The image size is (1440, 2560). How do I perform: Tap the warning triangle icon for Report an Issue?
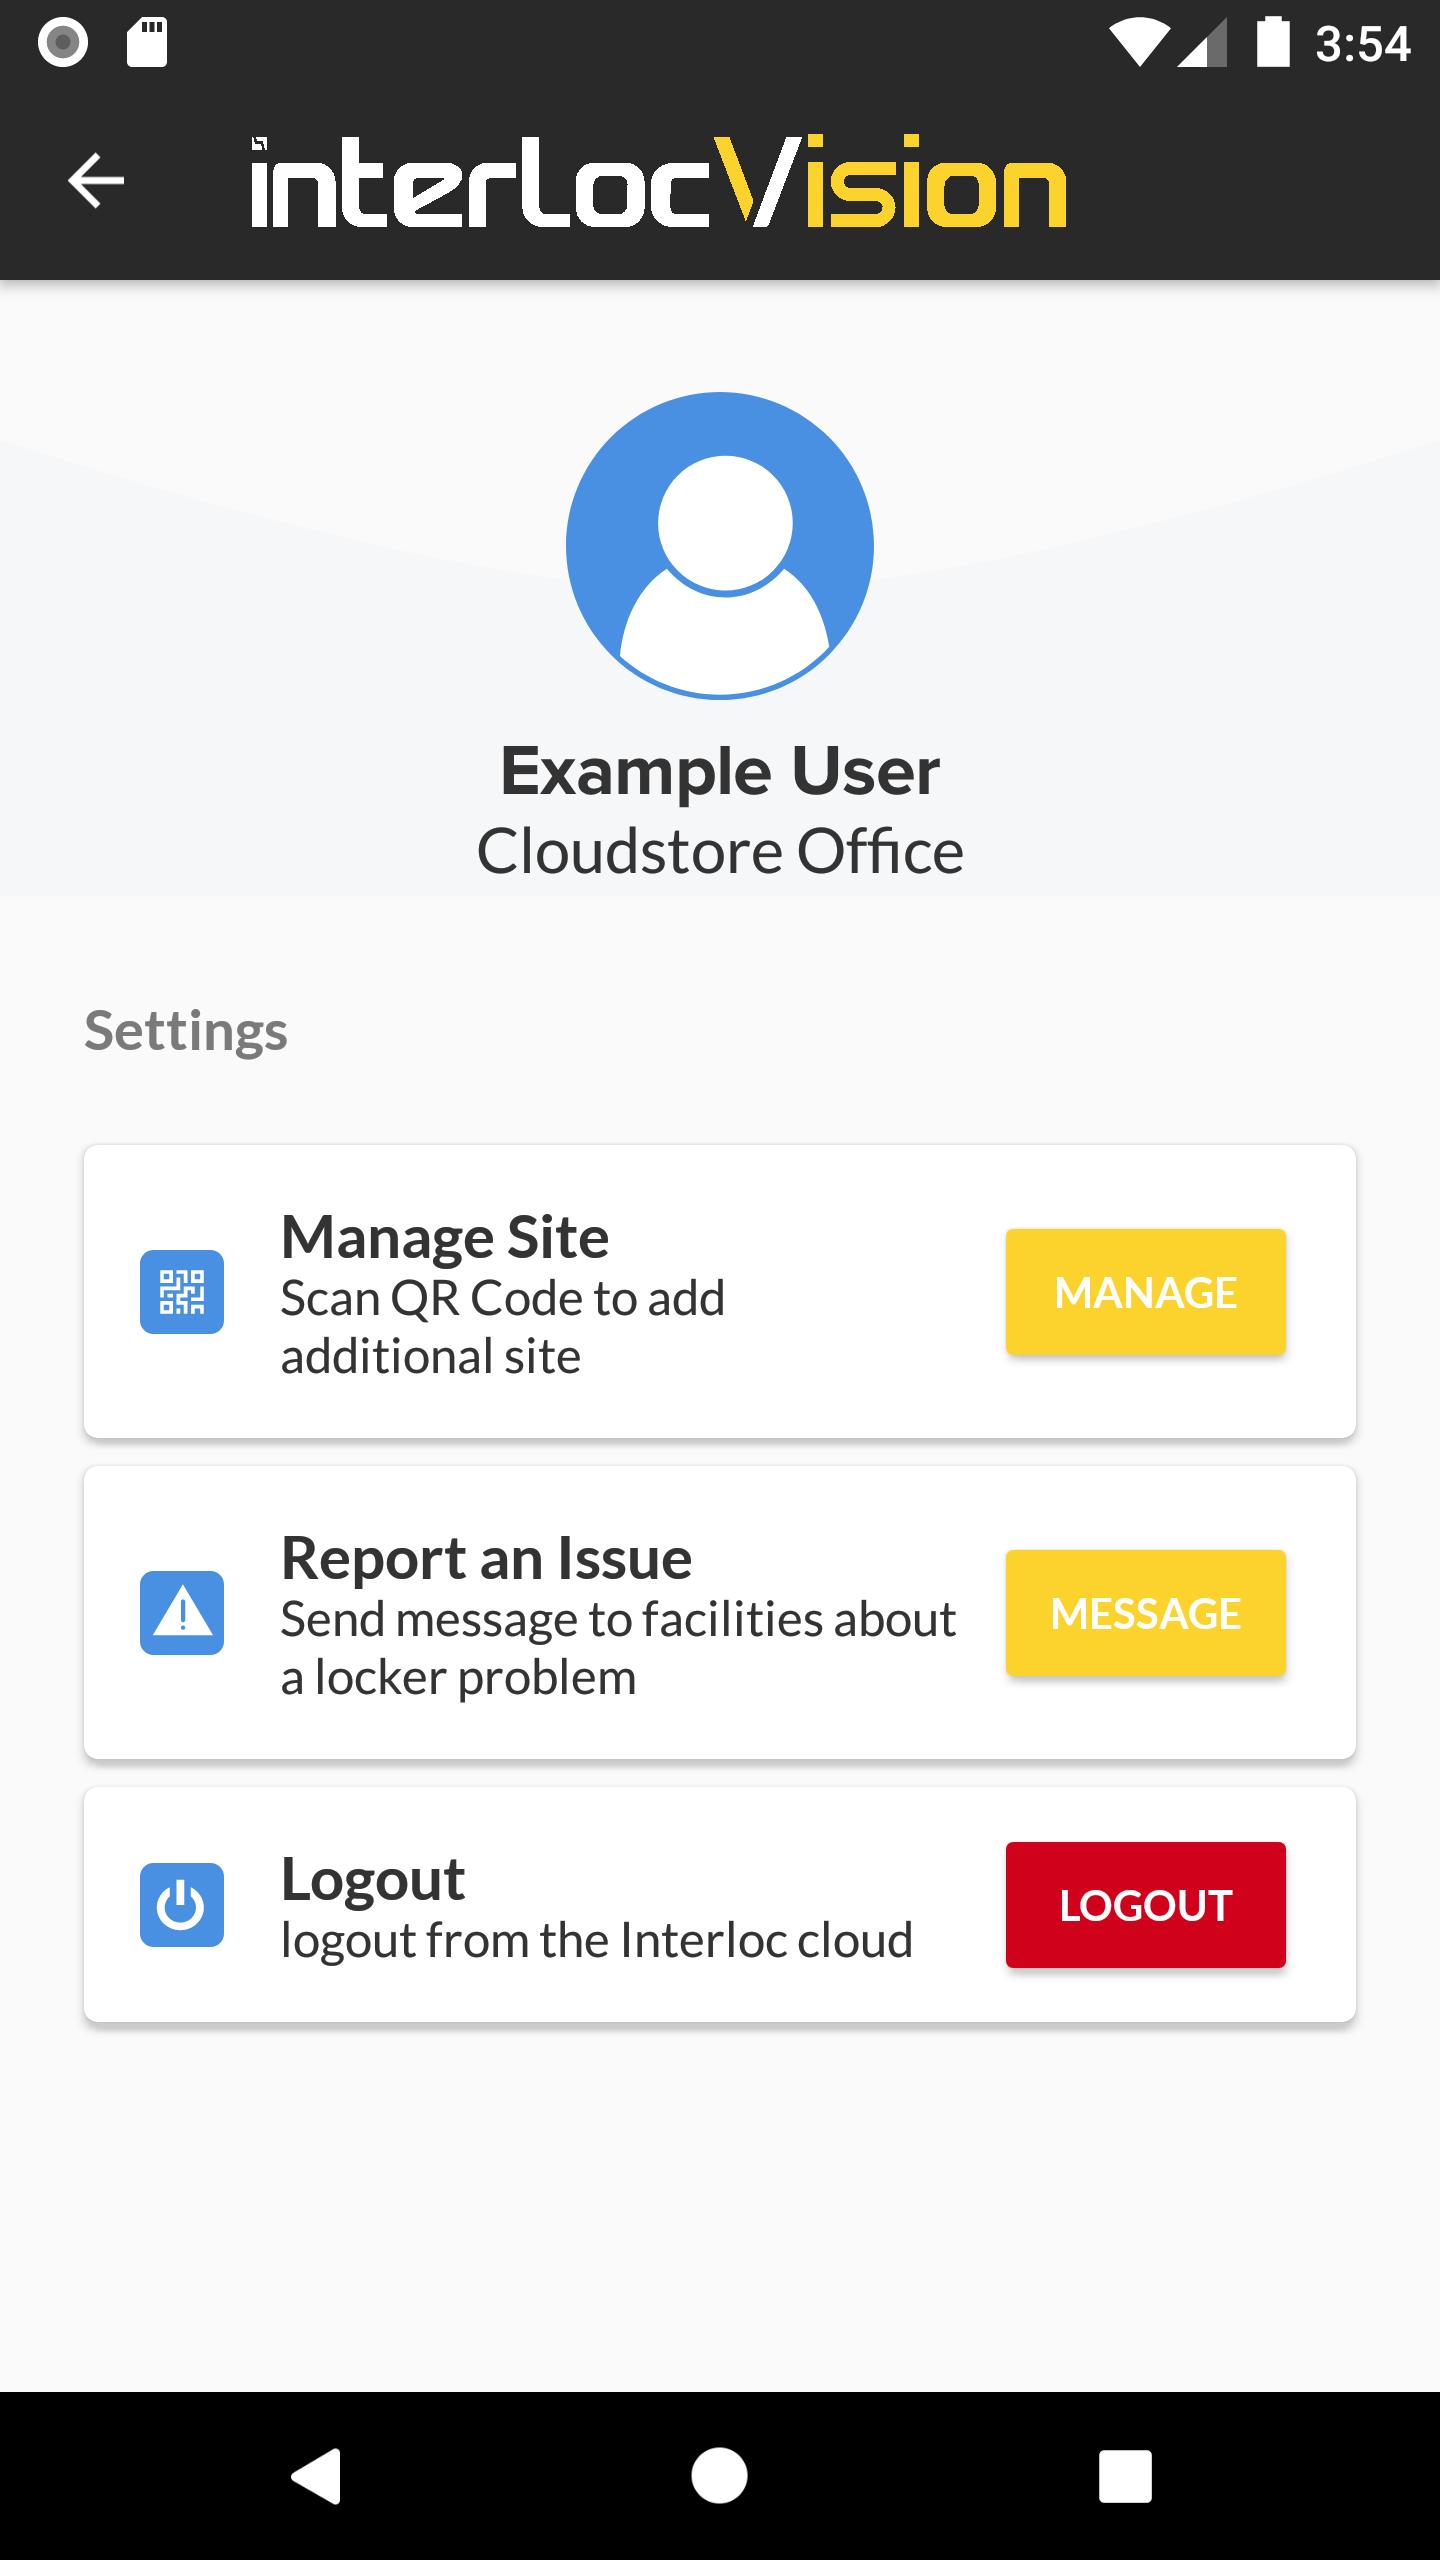click(182, 1613)
